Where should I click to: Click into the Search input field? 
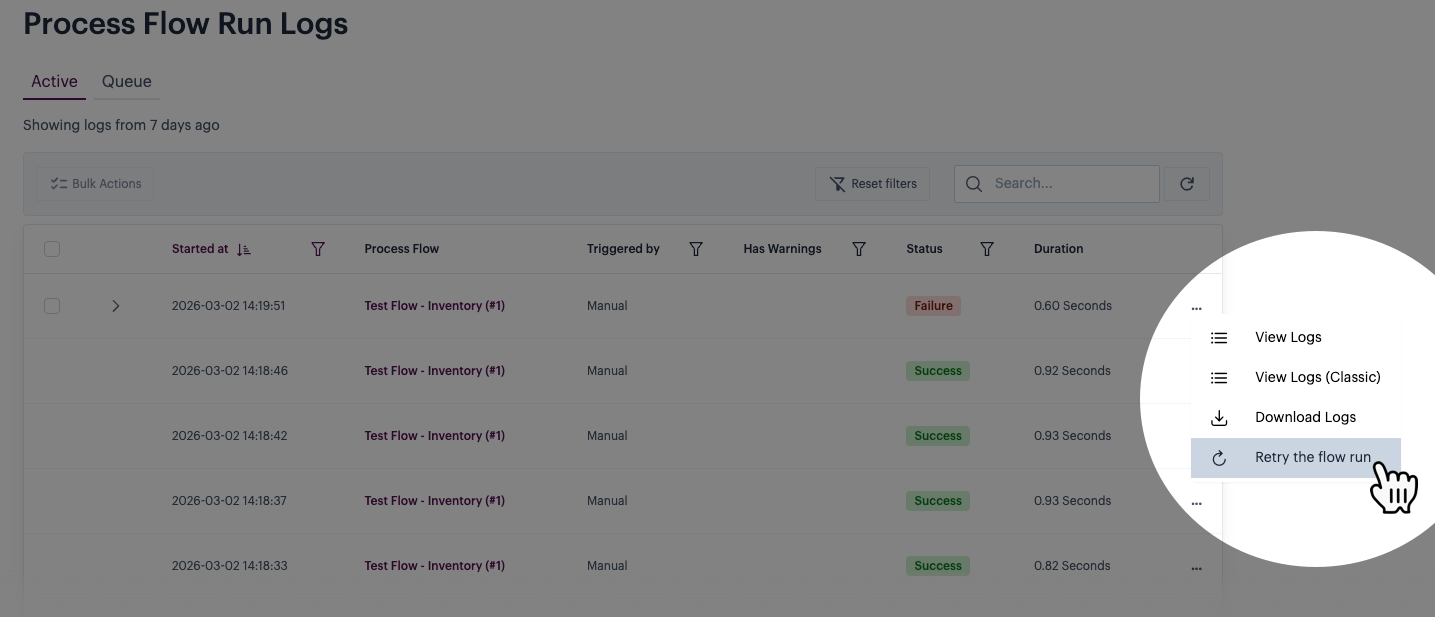pyautogui.click(x=1070, y=184)
